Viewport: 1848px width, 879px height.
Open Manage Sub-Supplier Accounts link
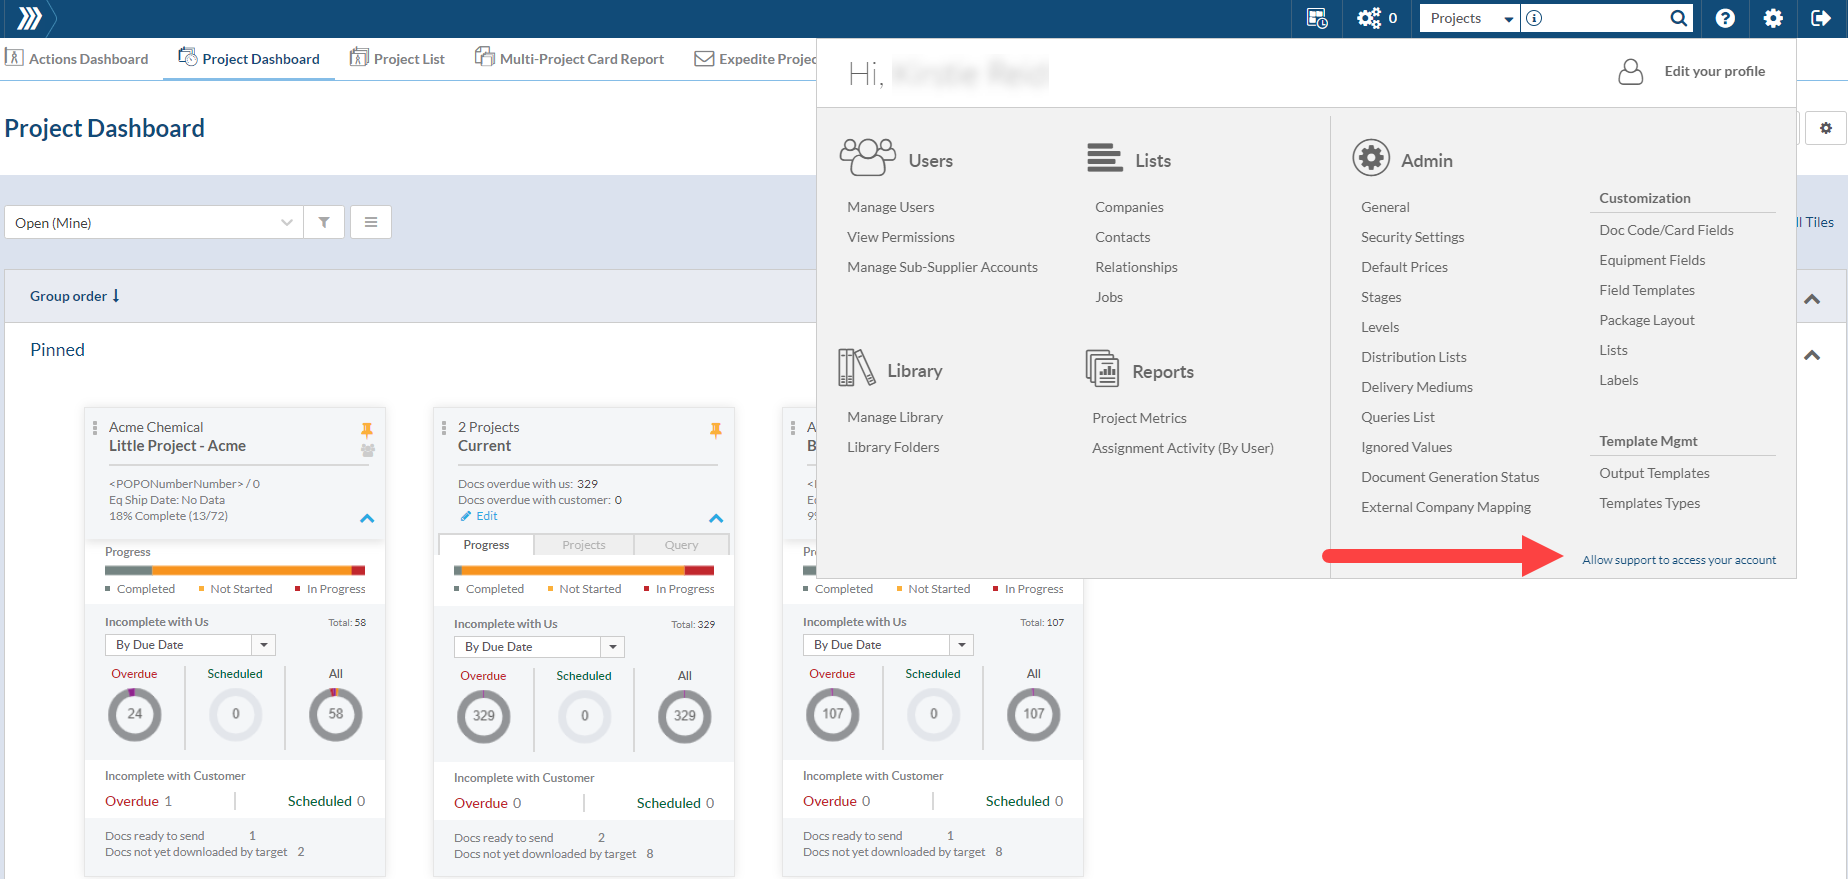click(x=942, y=267)
